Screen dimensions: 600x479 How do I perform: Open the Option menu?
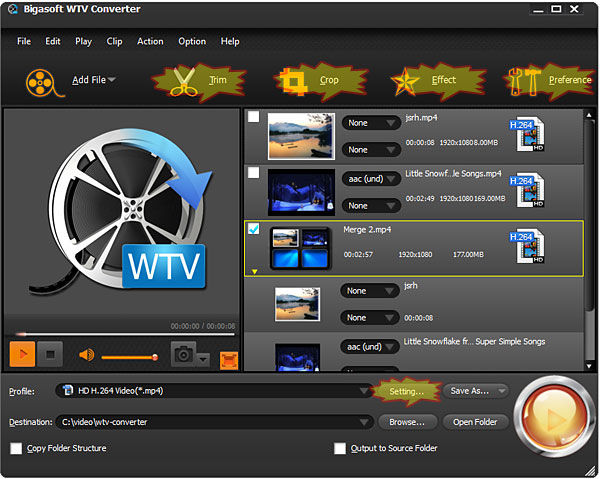pos(192,41)
